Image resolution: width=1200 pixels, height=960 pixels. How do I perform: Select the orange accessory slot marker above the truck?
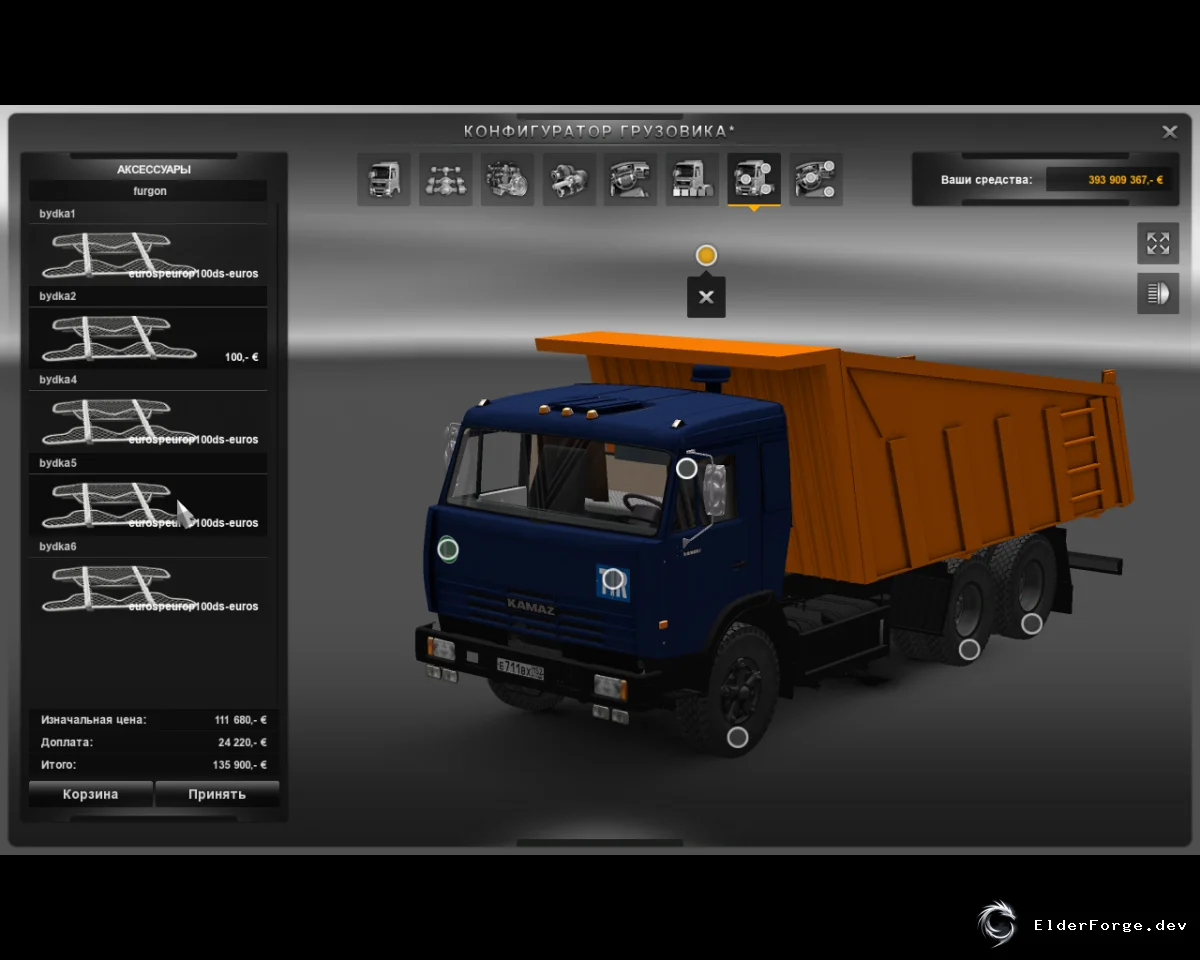click(x=706, y=256)
